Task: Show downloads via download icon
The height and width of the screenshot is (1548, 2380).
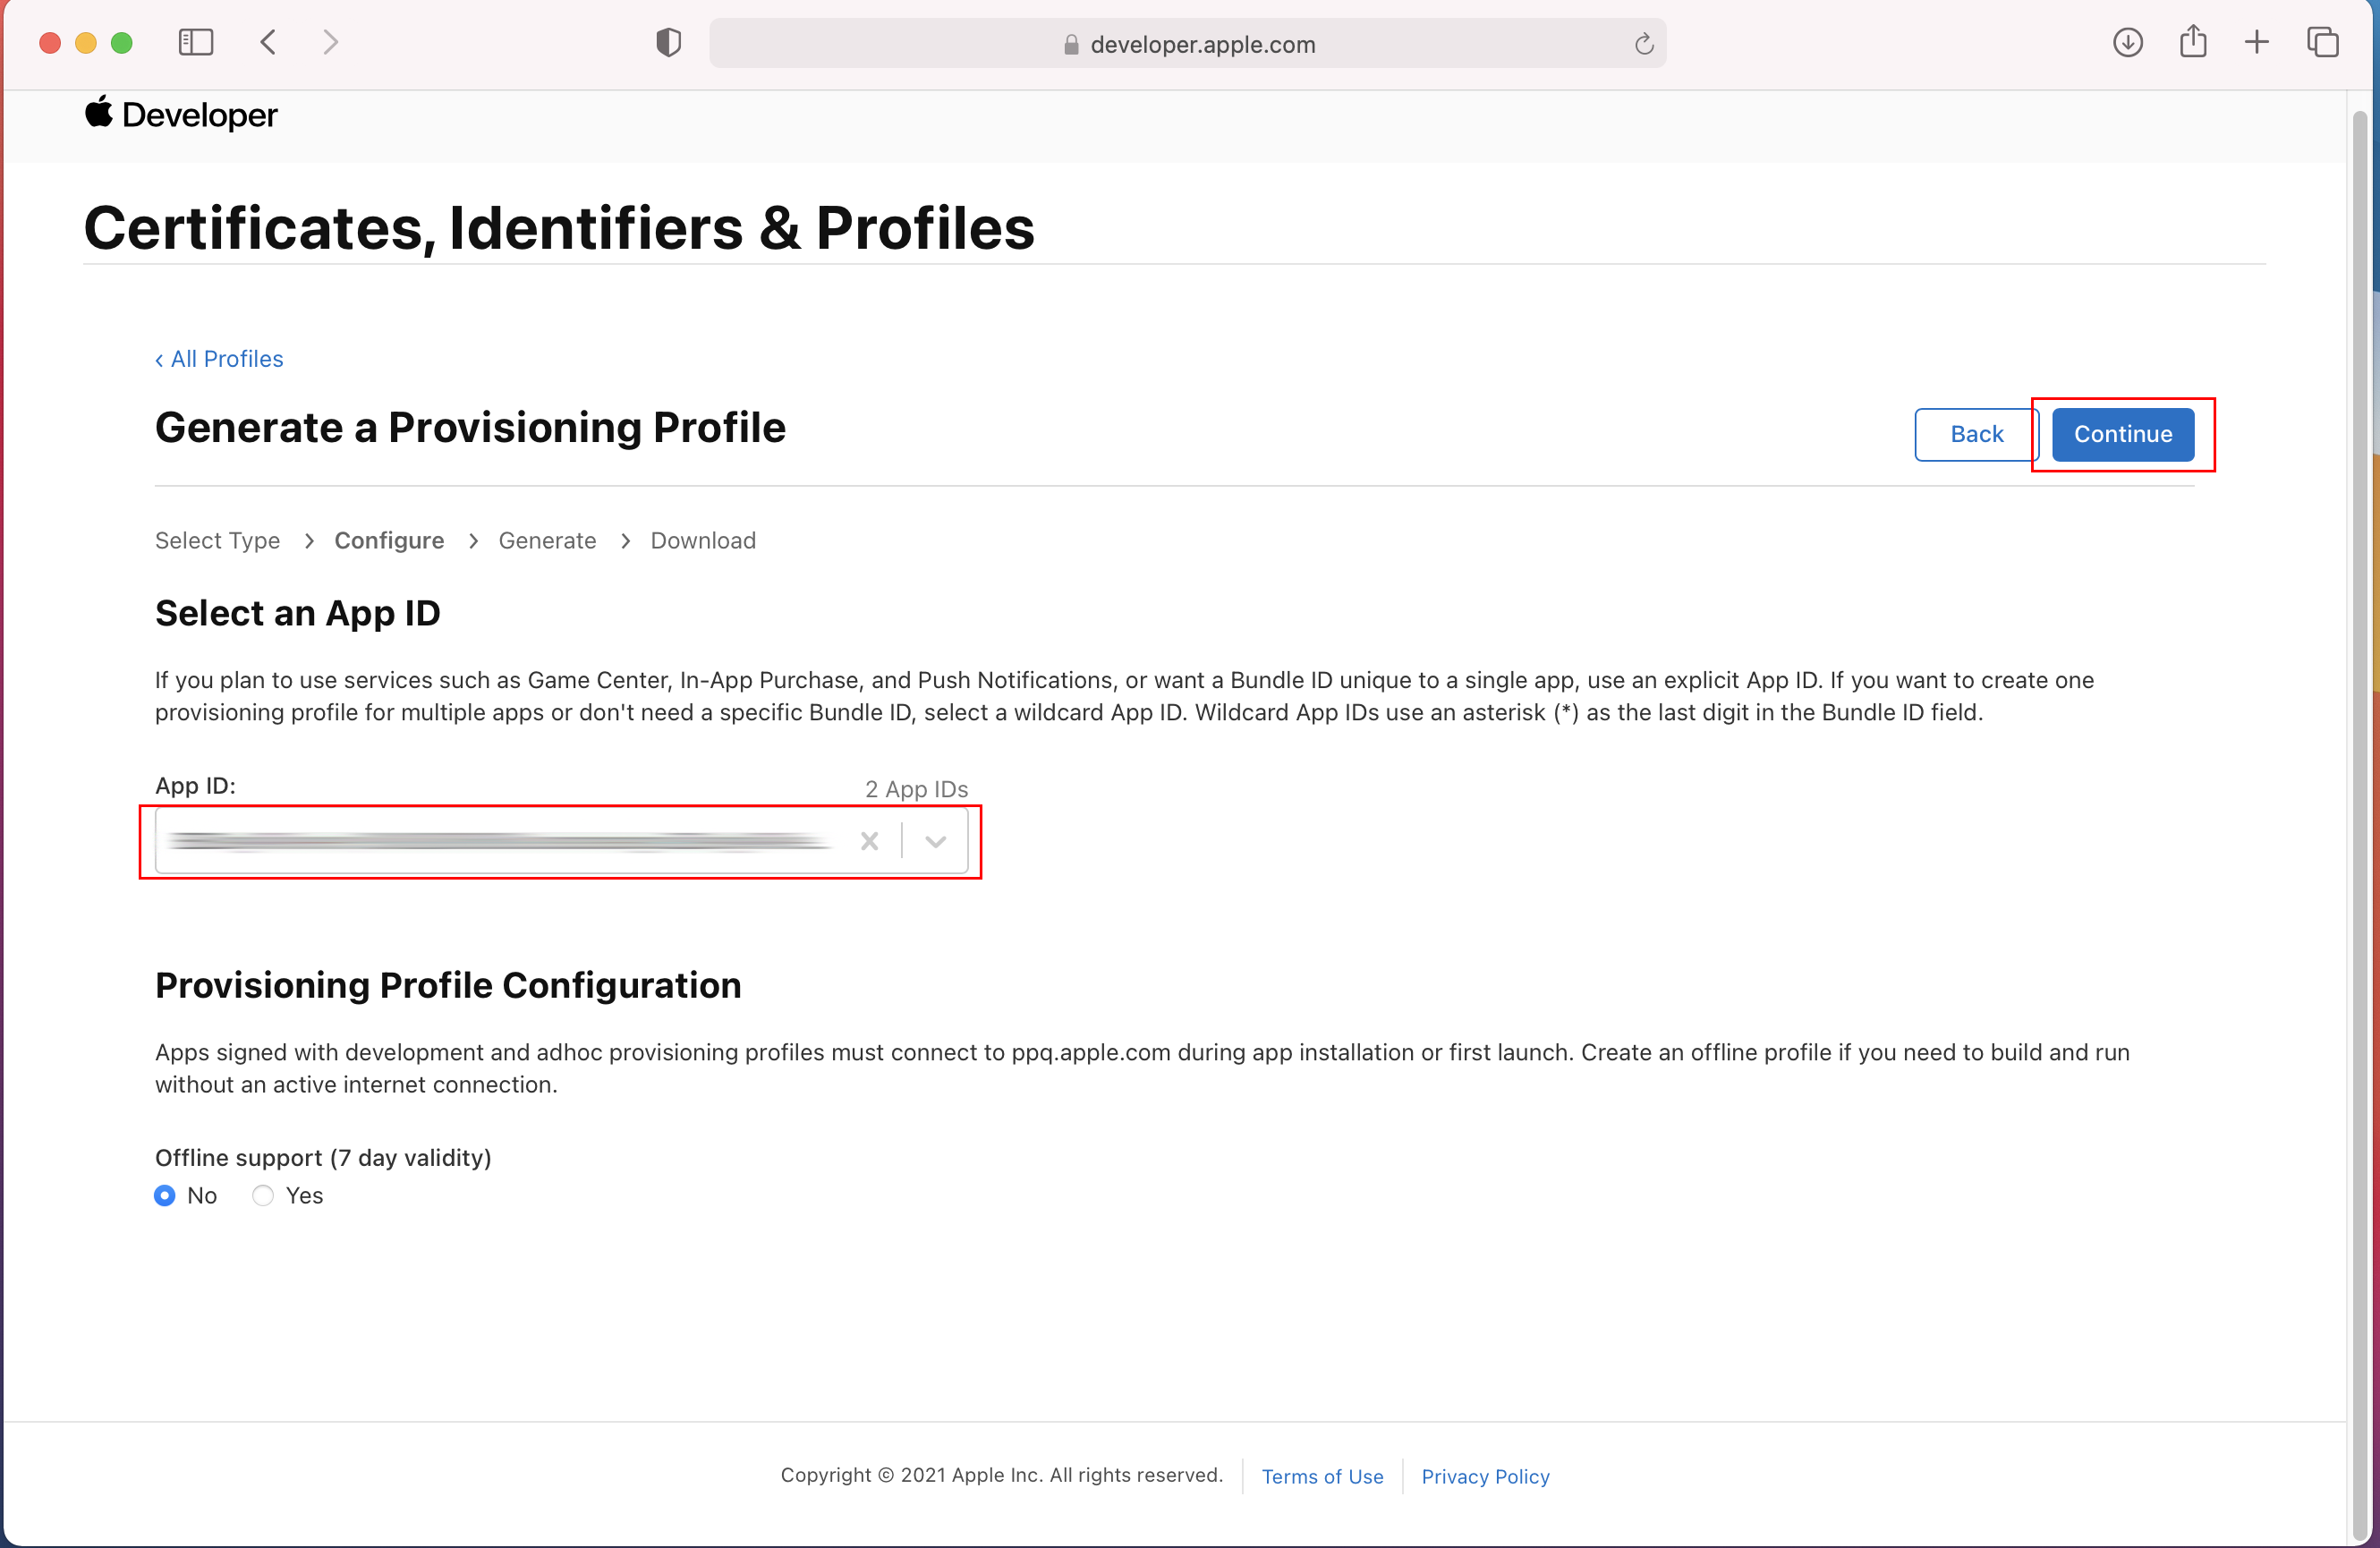Action: point(2127,42)
